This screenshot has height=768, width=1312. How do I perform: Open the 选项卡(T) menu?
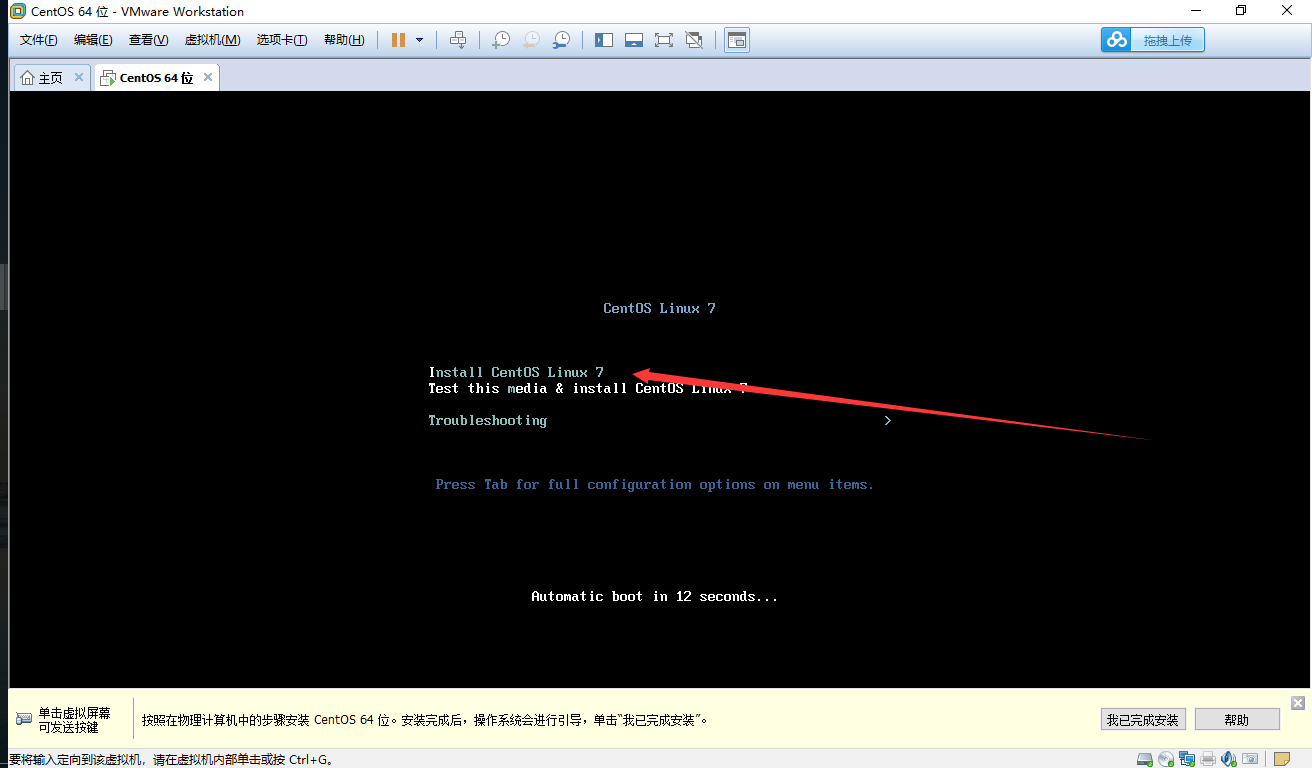pos(282,40)
